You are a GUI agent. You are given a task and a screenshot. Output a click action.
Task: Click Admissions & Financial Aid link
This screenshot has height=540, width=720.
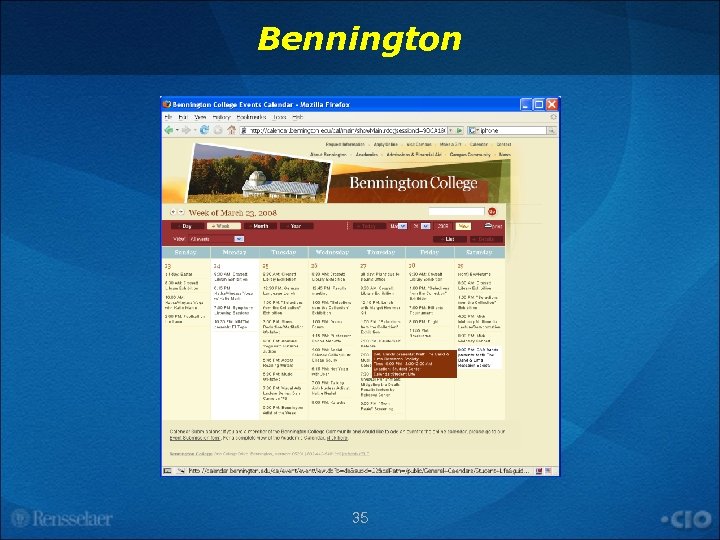click(414, 155)
